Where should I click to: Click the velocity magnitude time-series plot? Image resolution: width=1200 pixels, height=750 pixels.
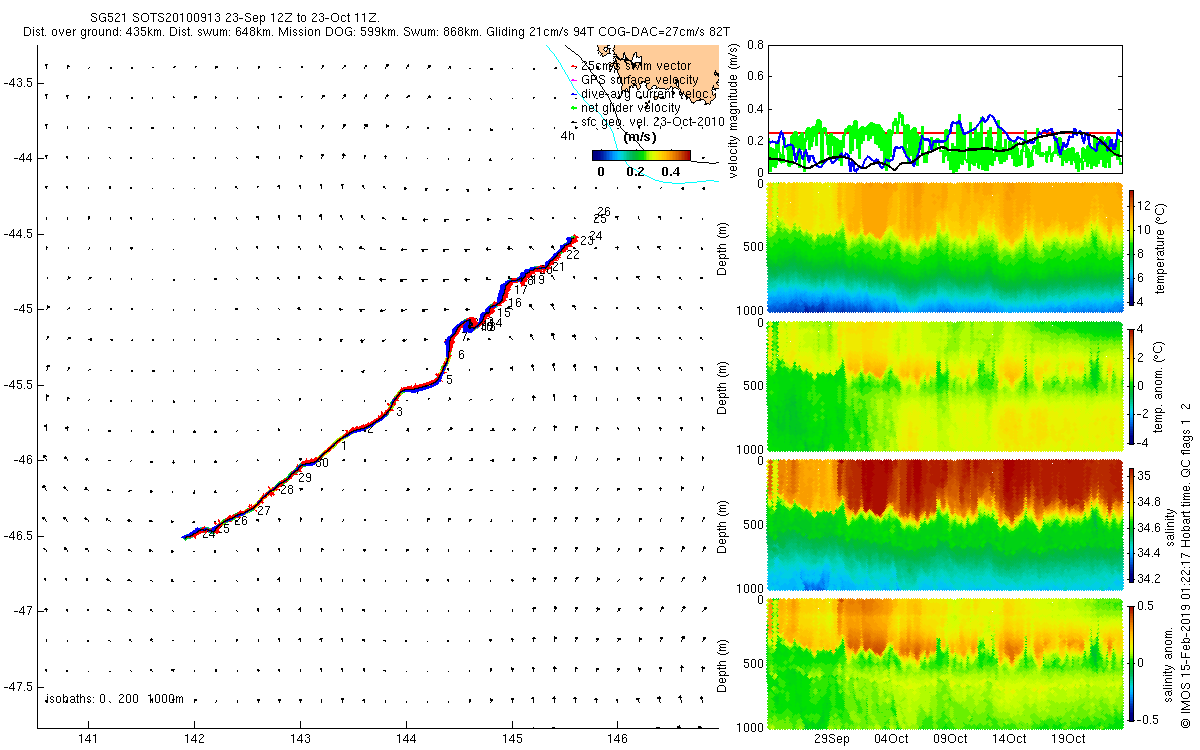[944, 108]
